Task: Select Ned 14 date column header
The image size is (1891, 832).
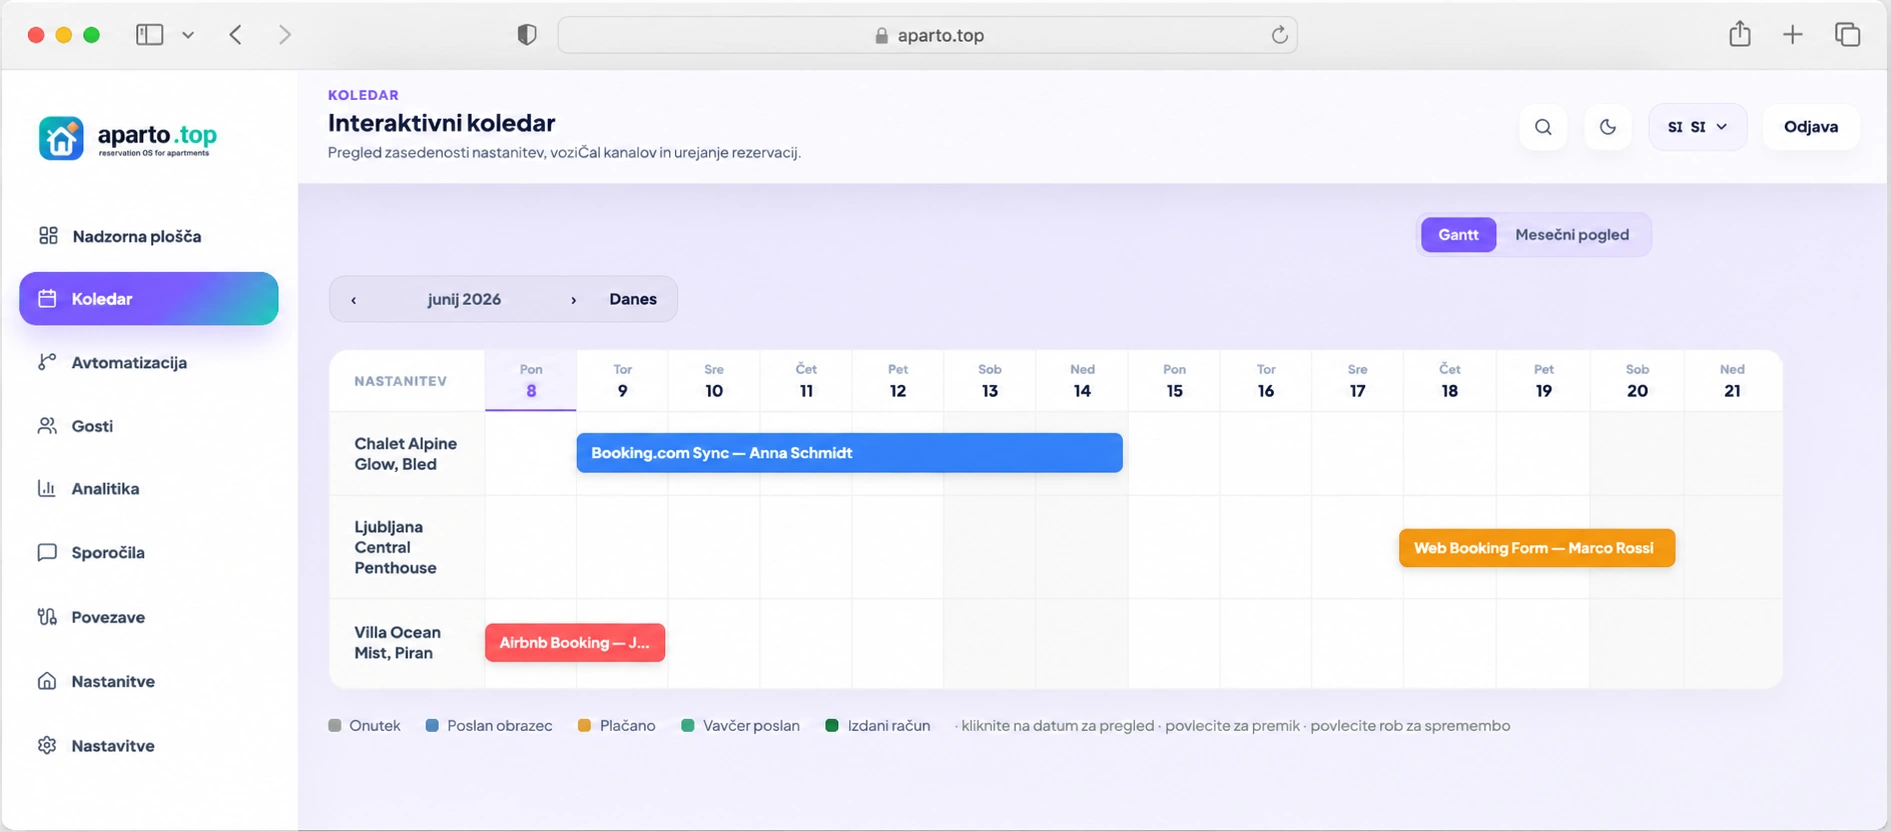Action: pyautogui.click(x=1082, y=381)
